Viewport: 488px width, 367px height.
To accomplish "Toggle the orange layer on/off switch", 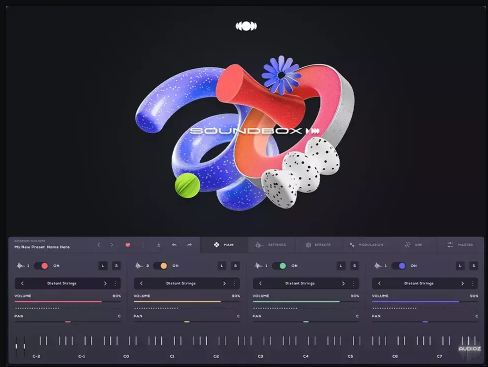I will click(x=161, y=266).
